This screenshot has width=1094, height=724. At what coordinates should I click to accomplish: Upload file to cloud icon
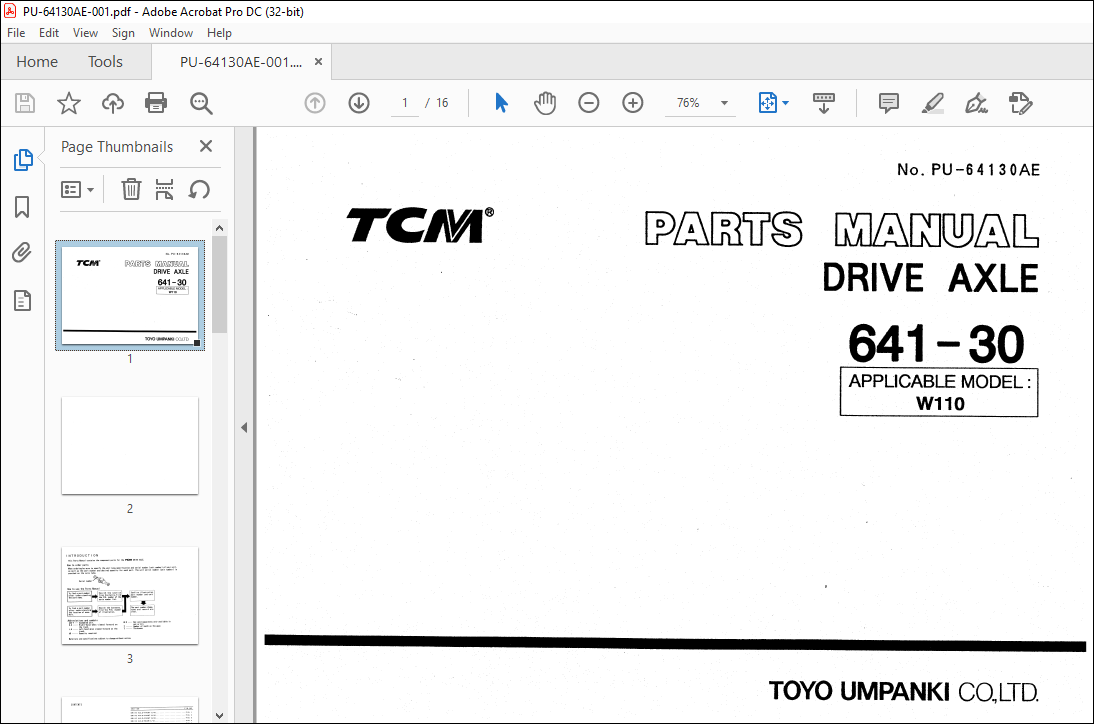pyautogui.click(x=112, y=103)
